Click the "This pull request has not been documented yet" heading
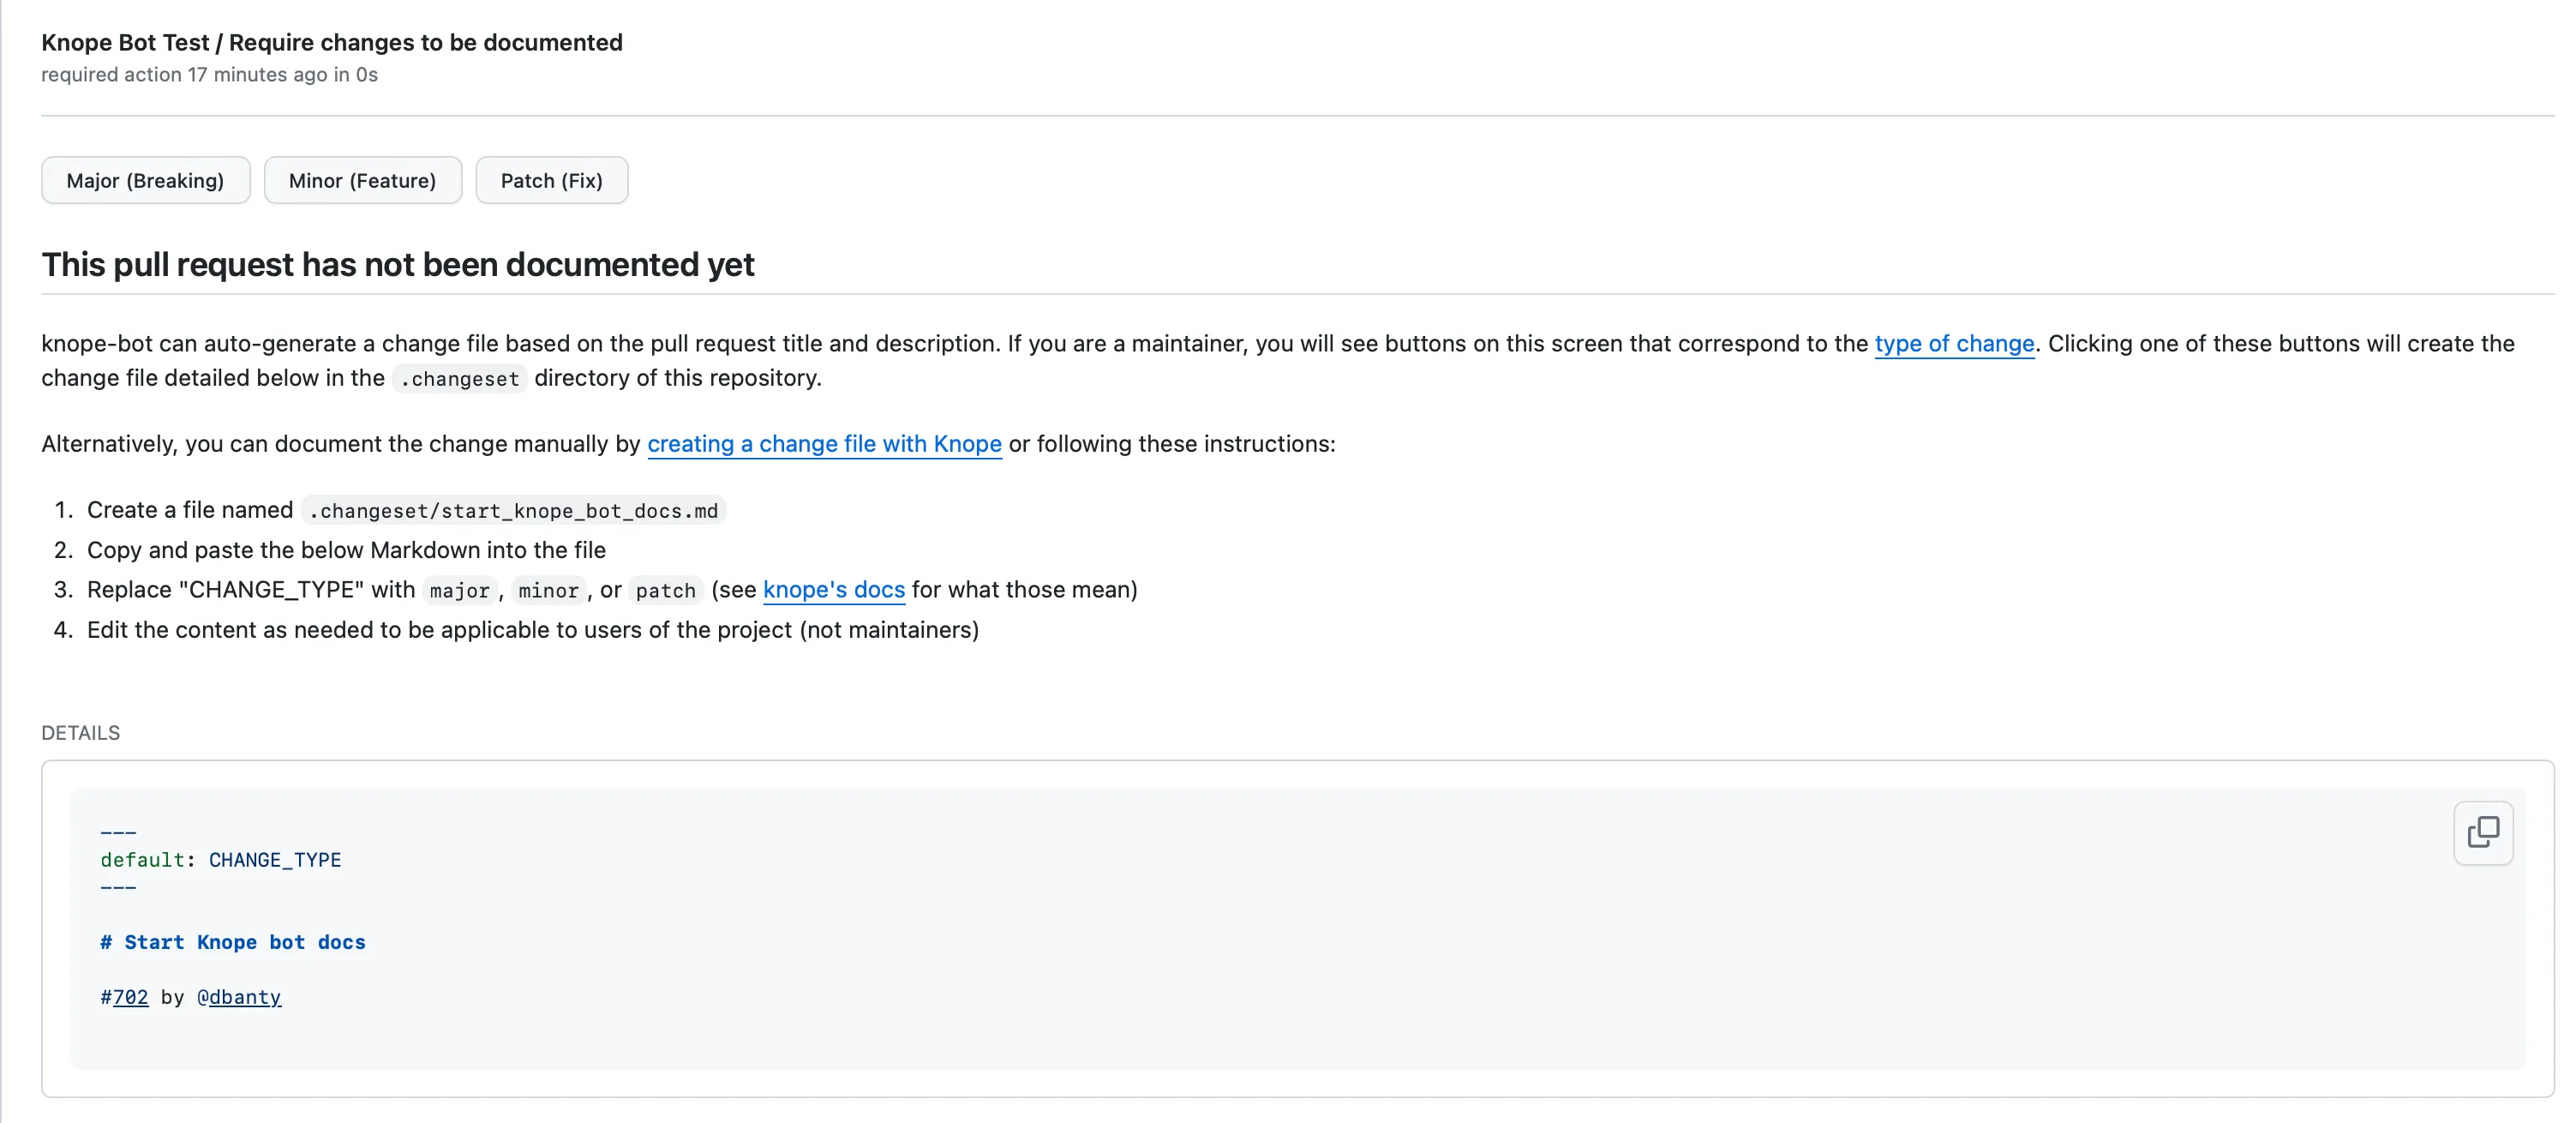 (x=397, y=264)
